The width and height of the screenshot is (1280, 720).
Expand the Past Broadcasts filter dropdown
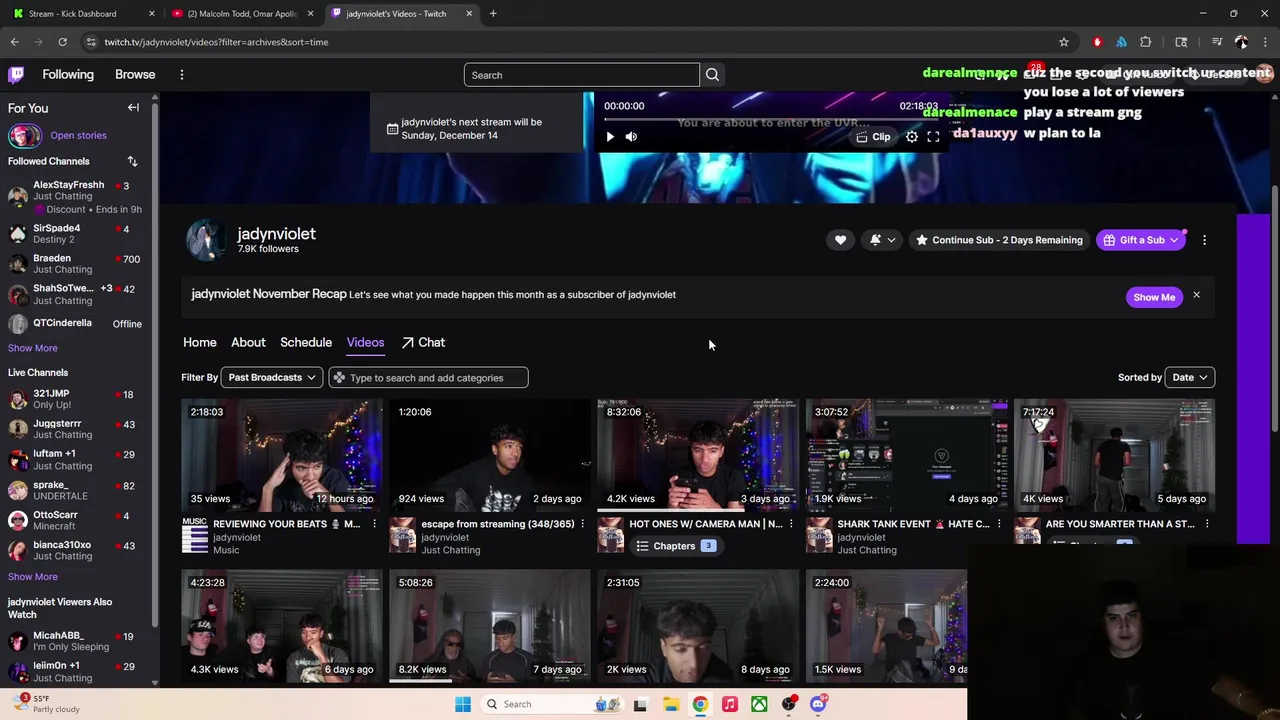click(272, 377)
